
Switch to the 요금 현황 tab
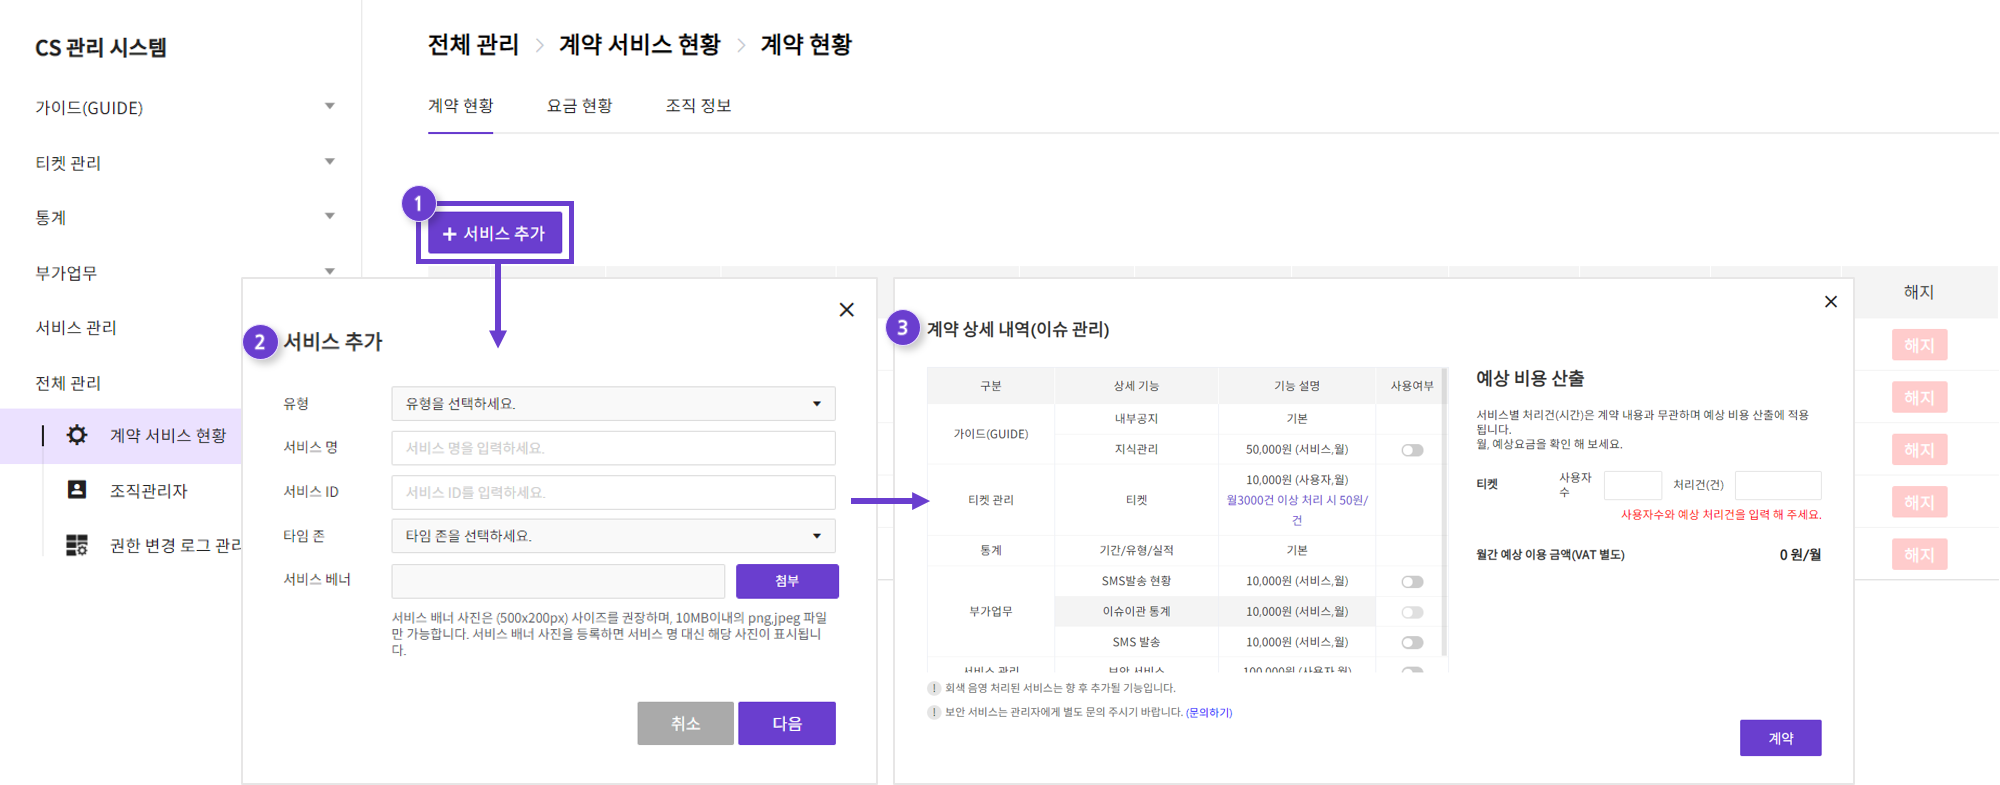tap(579, 106)
